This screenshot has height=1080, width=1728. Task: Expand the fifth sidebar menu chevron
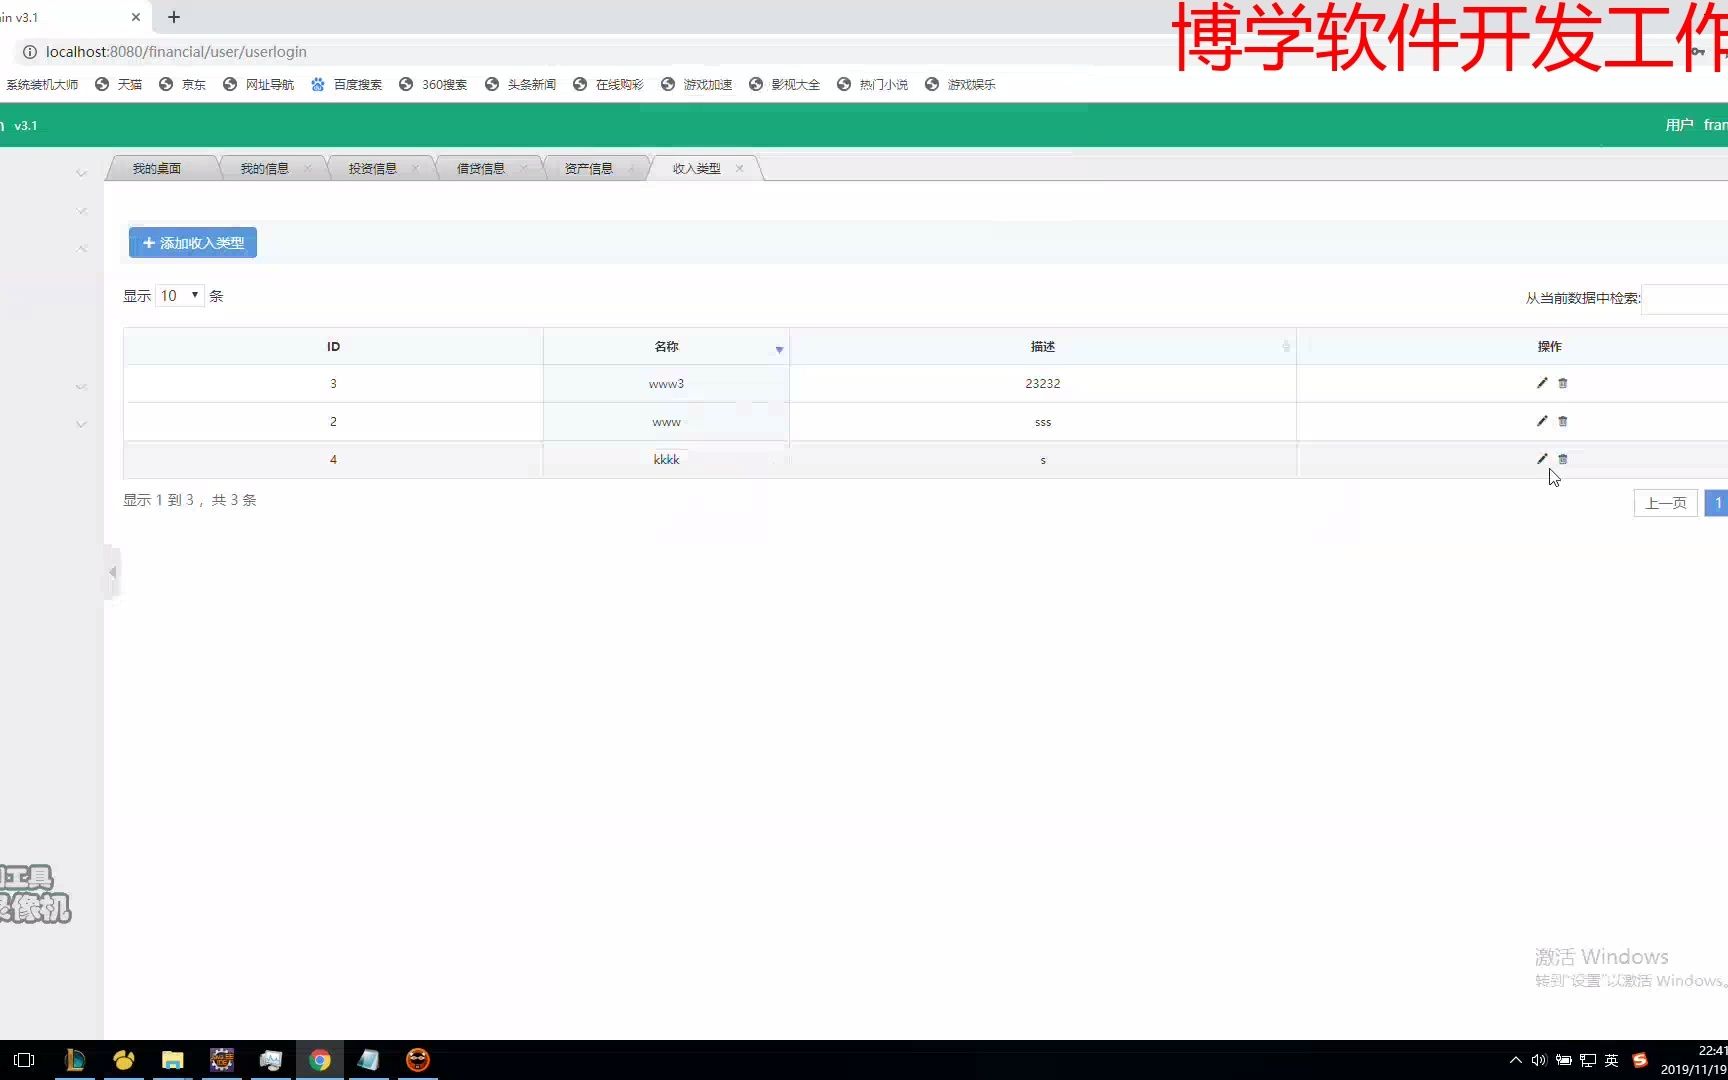82,424
